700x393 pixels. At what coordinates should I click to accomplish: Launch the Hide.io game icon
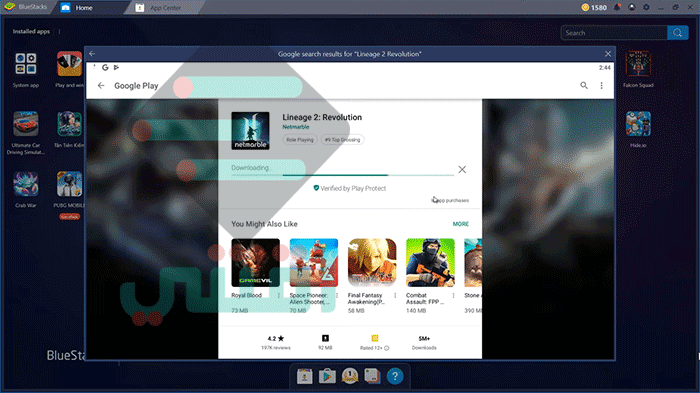[638, 124]
